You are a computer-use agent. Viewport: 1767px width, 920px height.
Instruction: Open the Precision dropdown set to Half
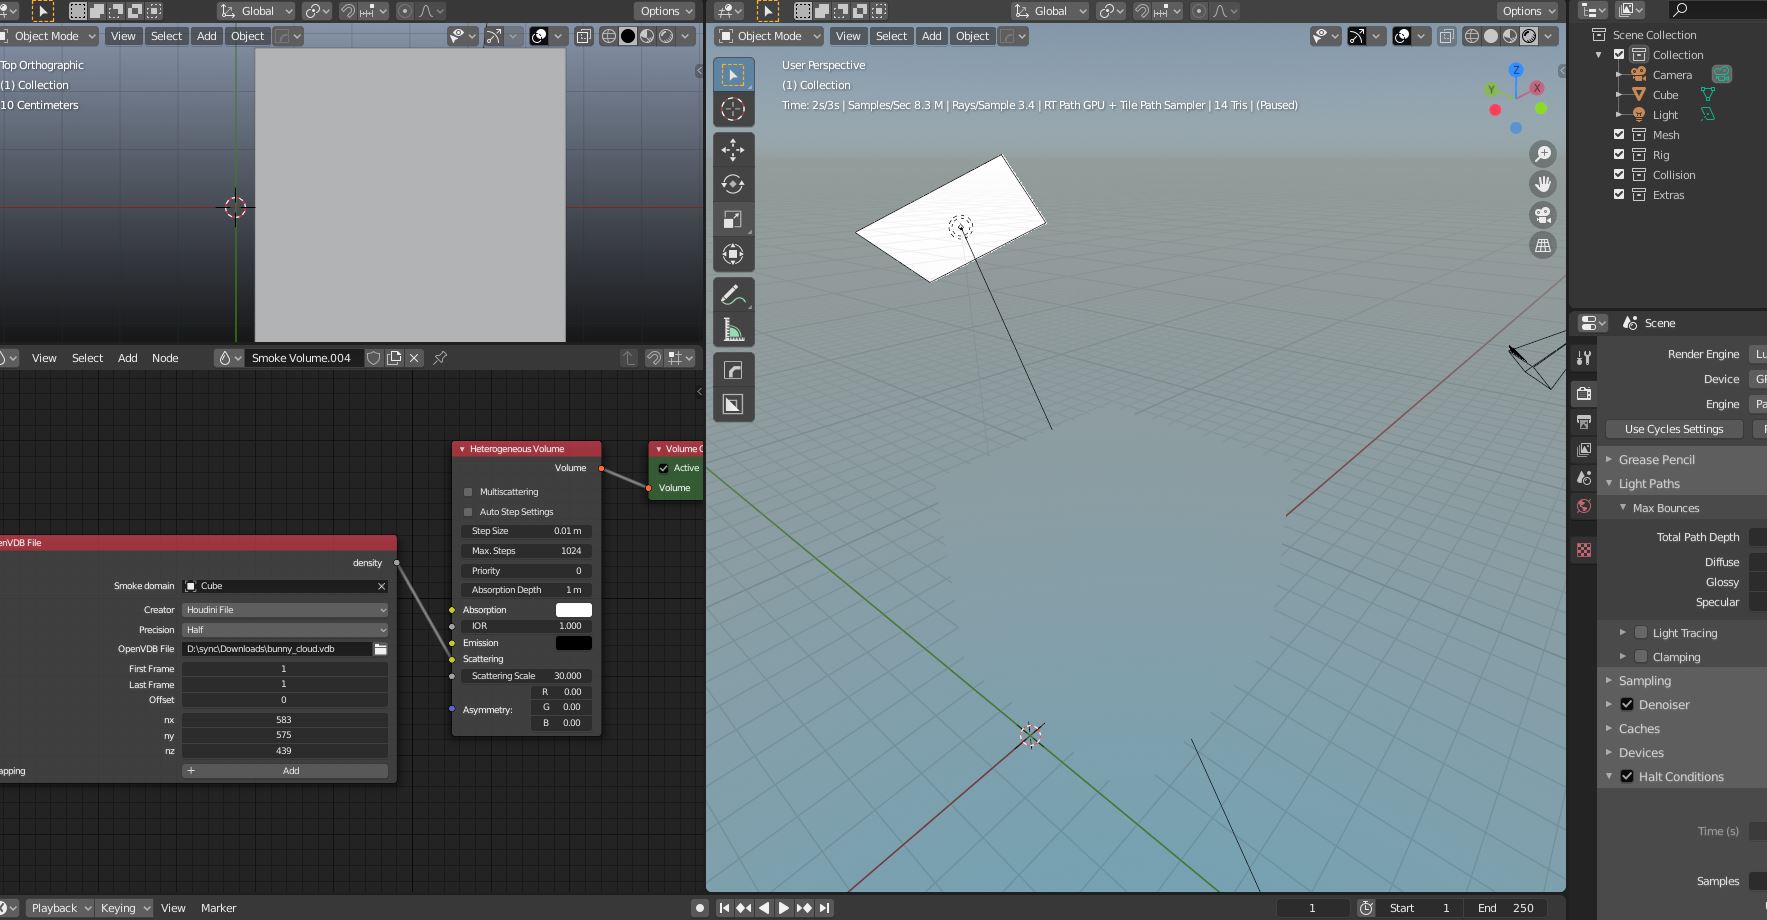click(285, 630)
